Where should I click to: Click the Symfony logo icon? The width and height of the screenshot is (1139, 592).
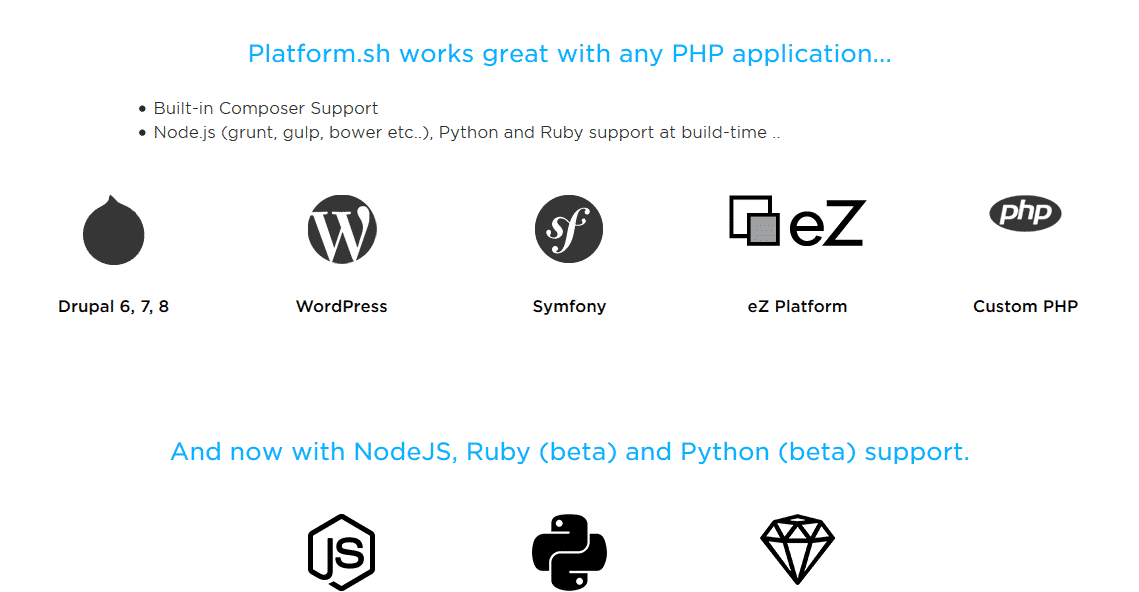click(569, 229)
